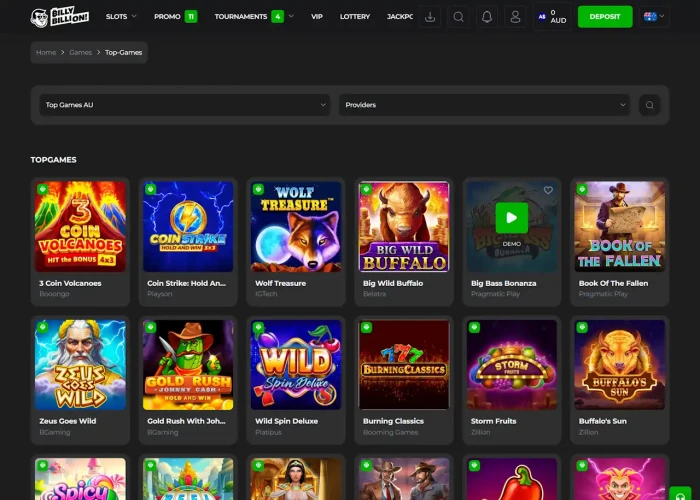Click Booongo provider label
Image resolution: width=700 pixels, height=500 pixels.
coord(54,294)
